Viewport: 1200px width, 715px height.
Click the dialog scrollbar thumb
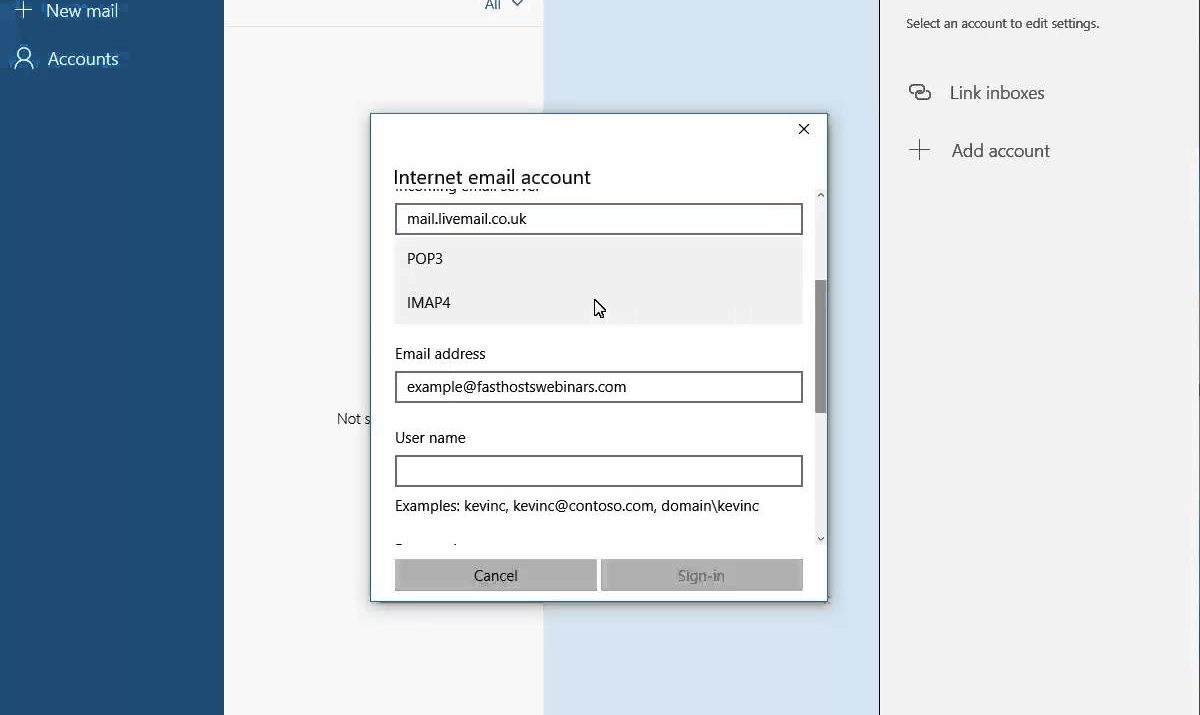click(821, 346)
